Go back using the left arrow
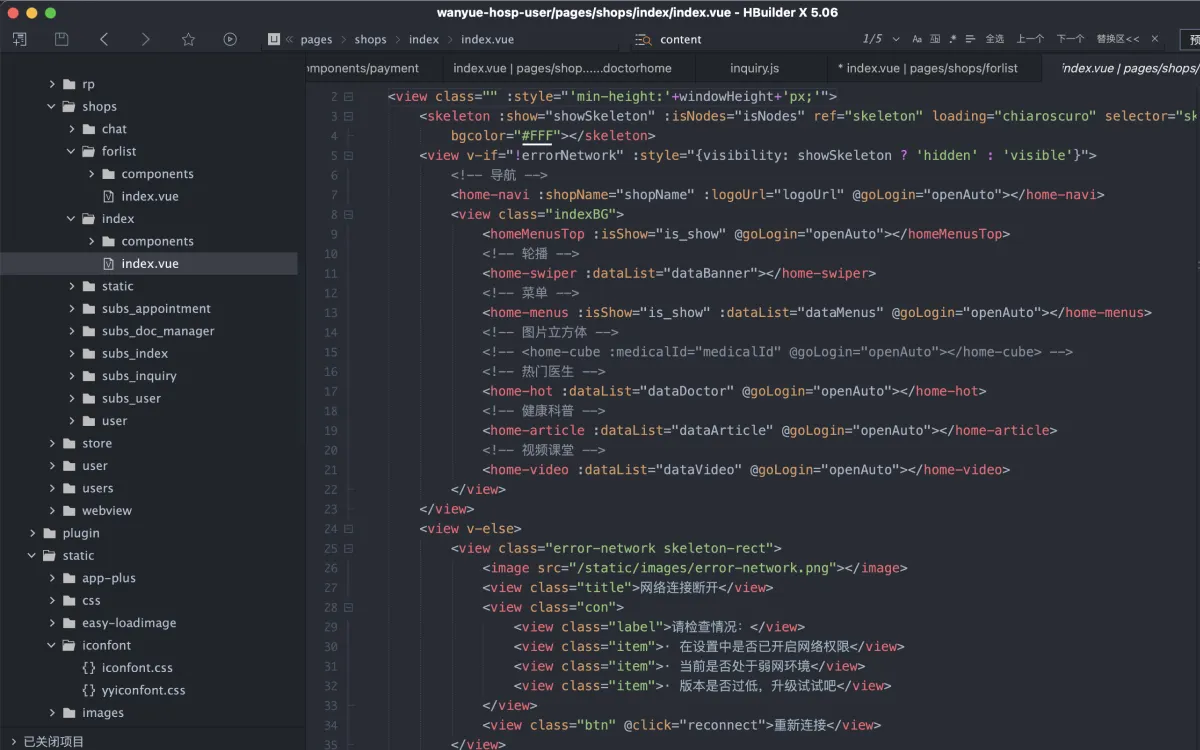Viewport: 1200px width, 750px height. 104,39
